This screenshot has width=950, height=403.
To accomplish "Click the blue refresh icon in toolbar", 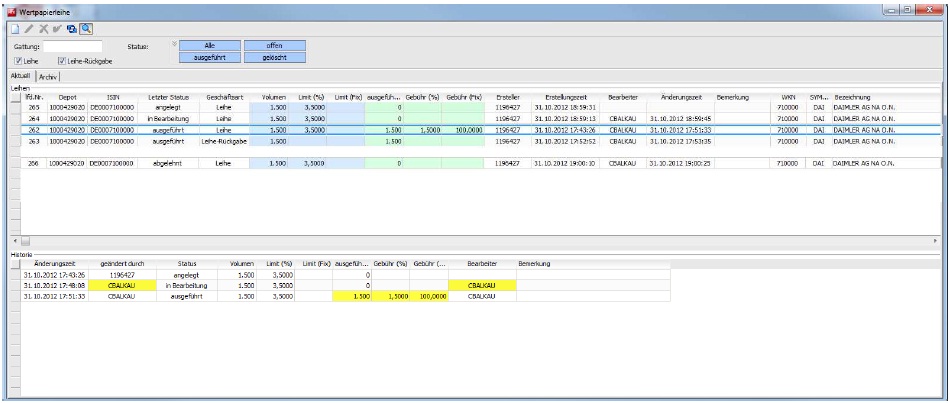I will (x=71, y=28).
